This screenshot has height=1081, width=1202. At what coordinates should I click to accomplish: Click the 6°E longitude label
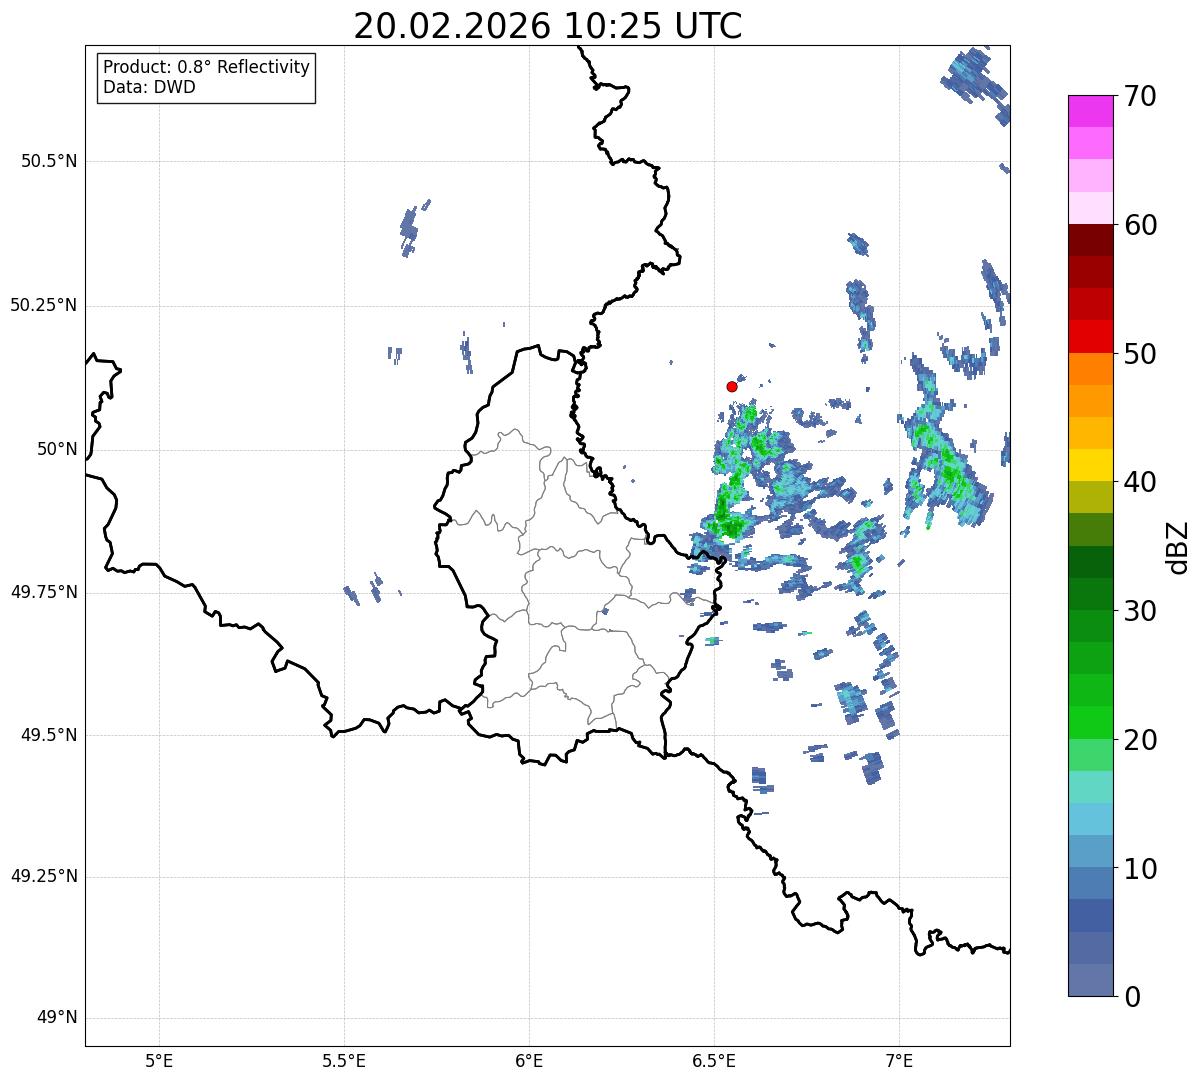point(529,1060)
